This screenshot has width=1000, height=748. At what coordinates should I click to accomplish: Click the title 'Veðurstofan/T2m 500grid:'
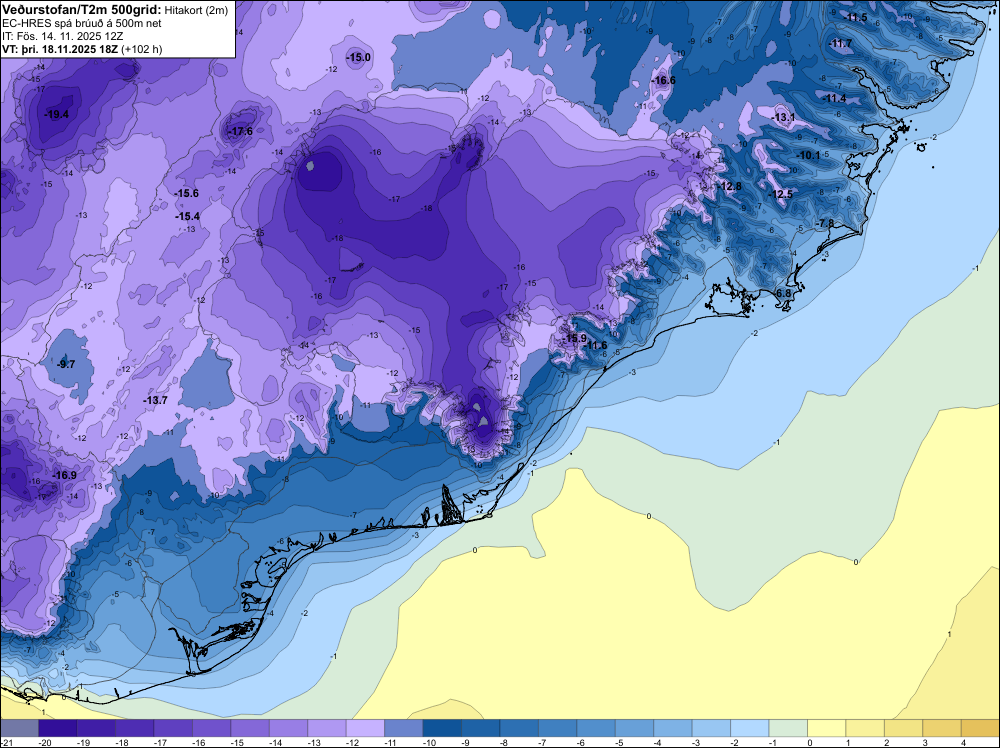click(x=82, y=9)
